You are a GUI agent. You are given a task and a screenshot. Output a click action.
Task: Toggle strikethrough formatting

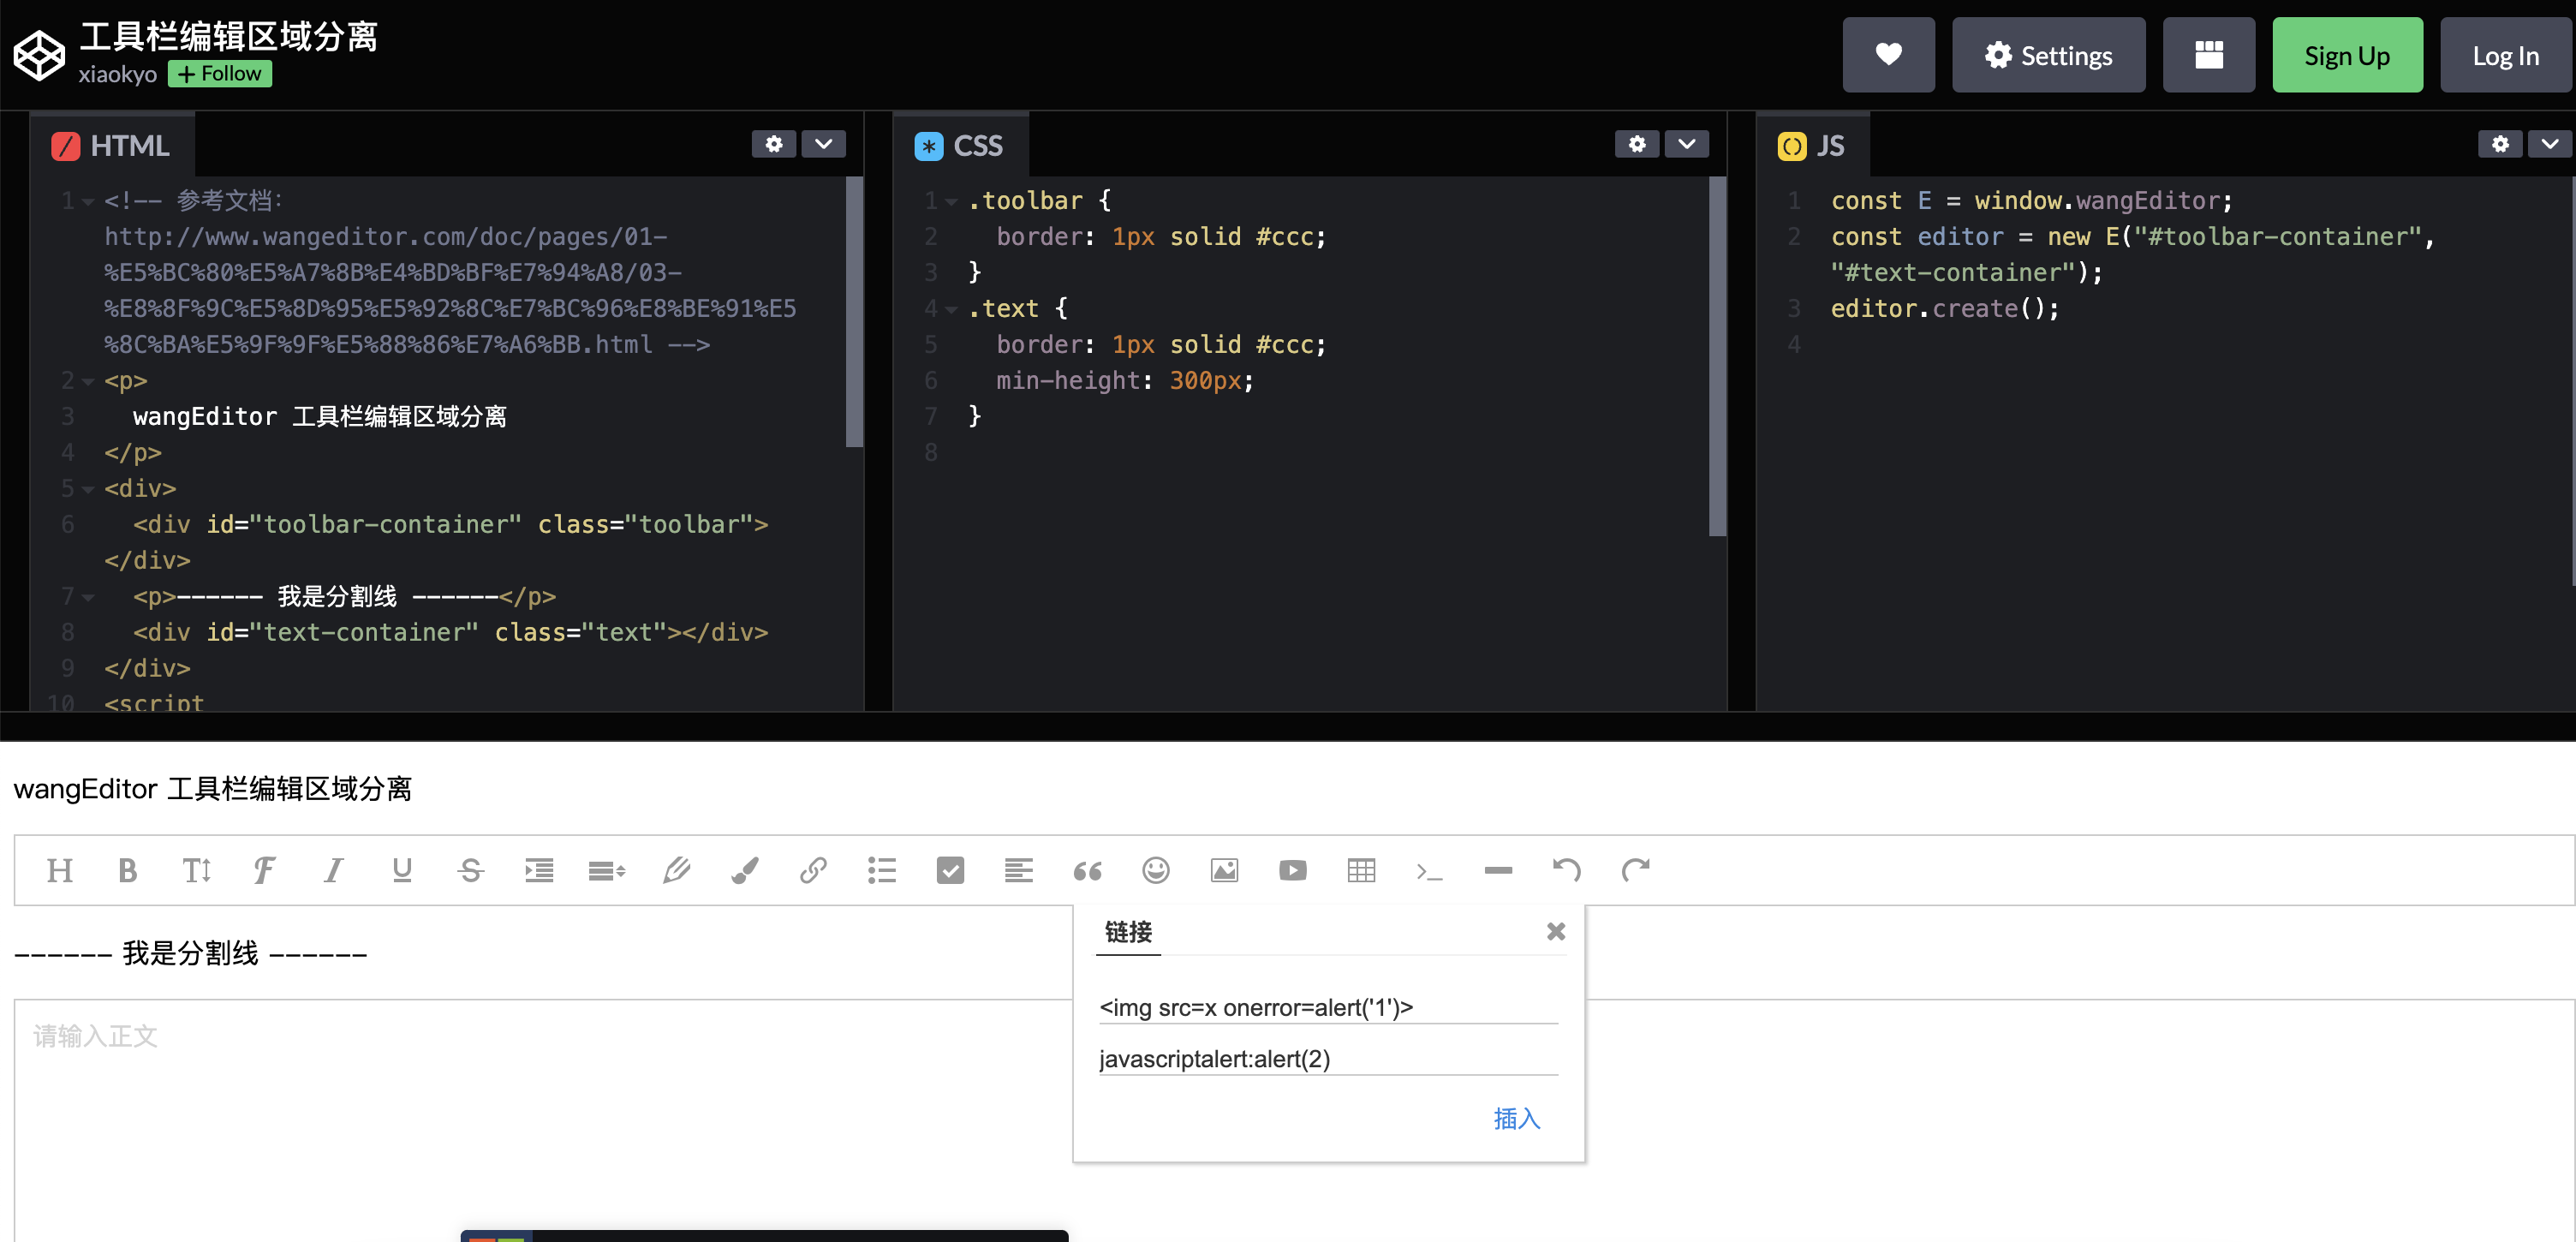[x=470, y=870]
